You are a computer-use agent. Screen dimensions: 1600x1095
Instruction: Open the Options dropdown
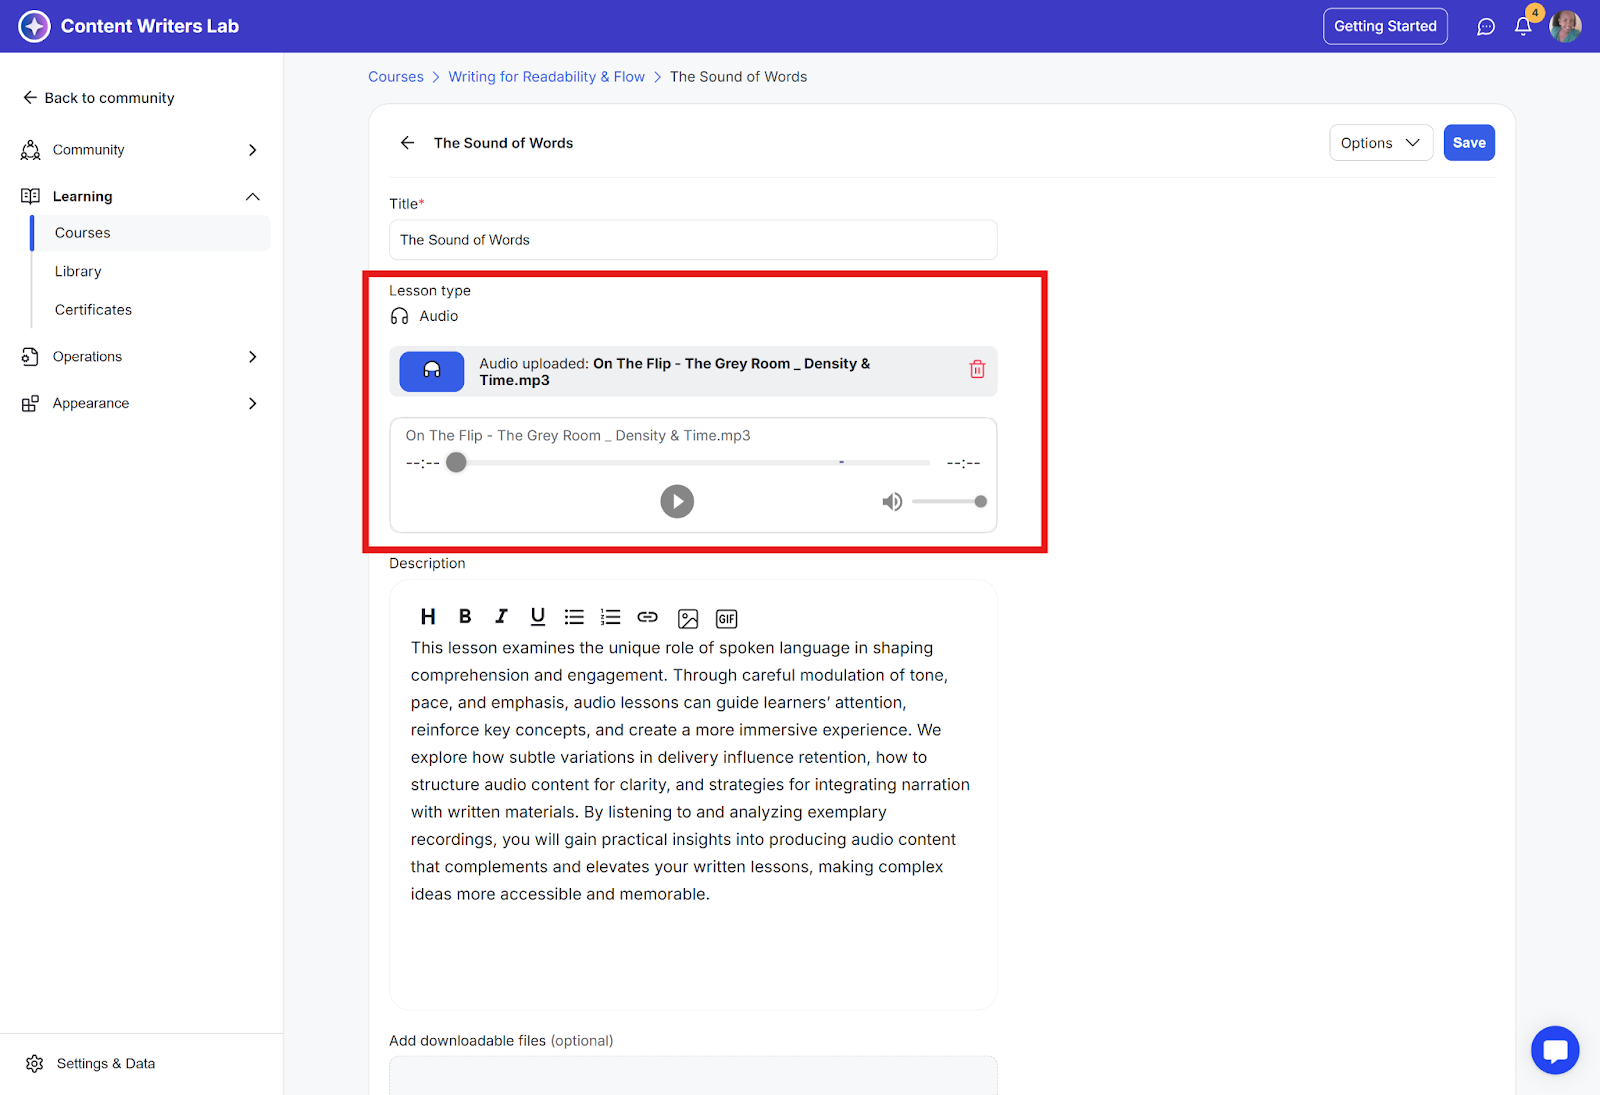[x=1381, y=143]
